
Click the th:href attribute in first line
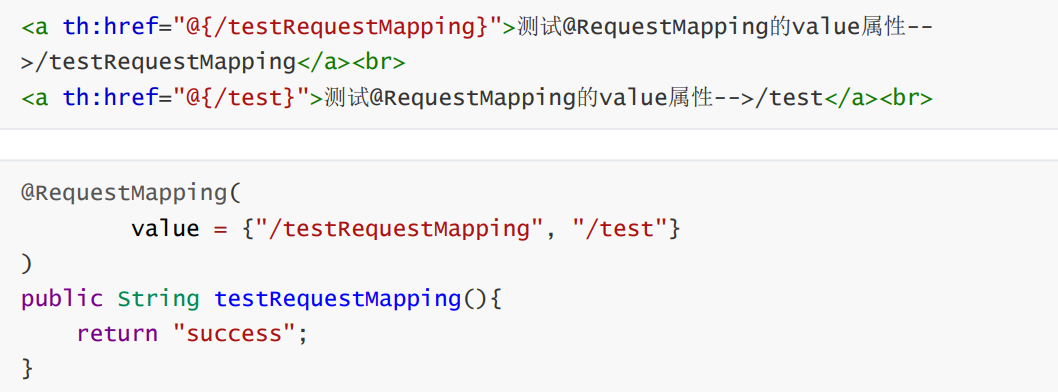(x=109, y=28)
